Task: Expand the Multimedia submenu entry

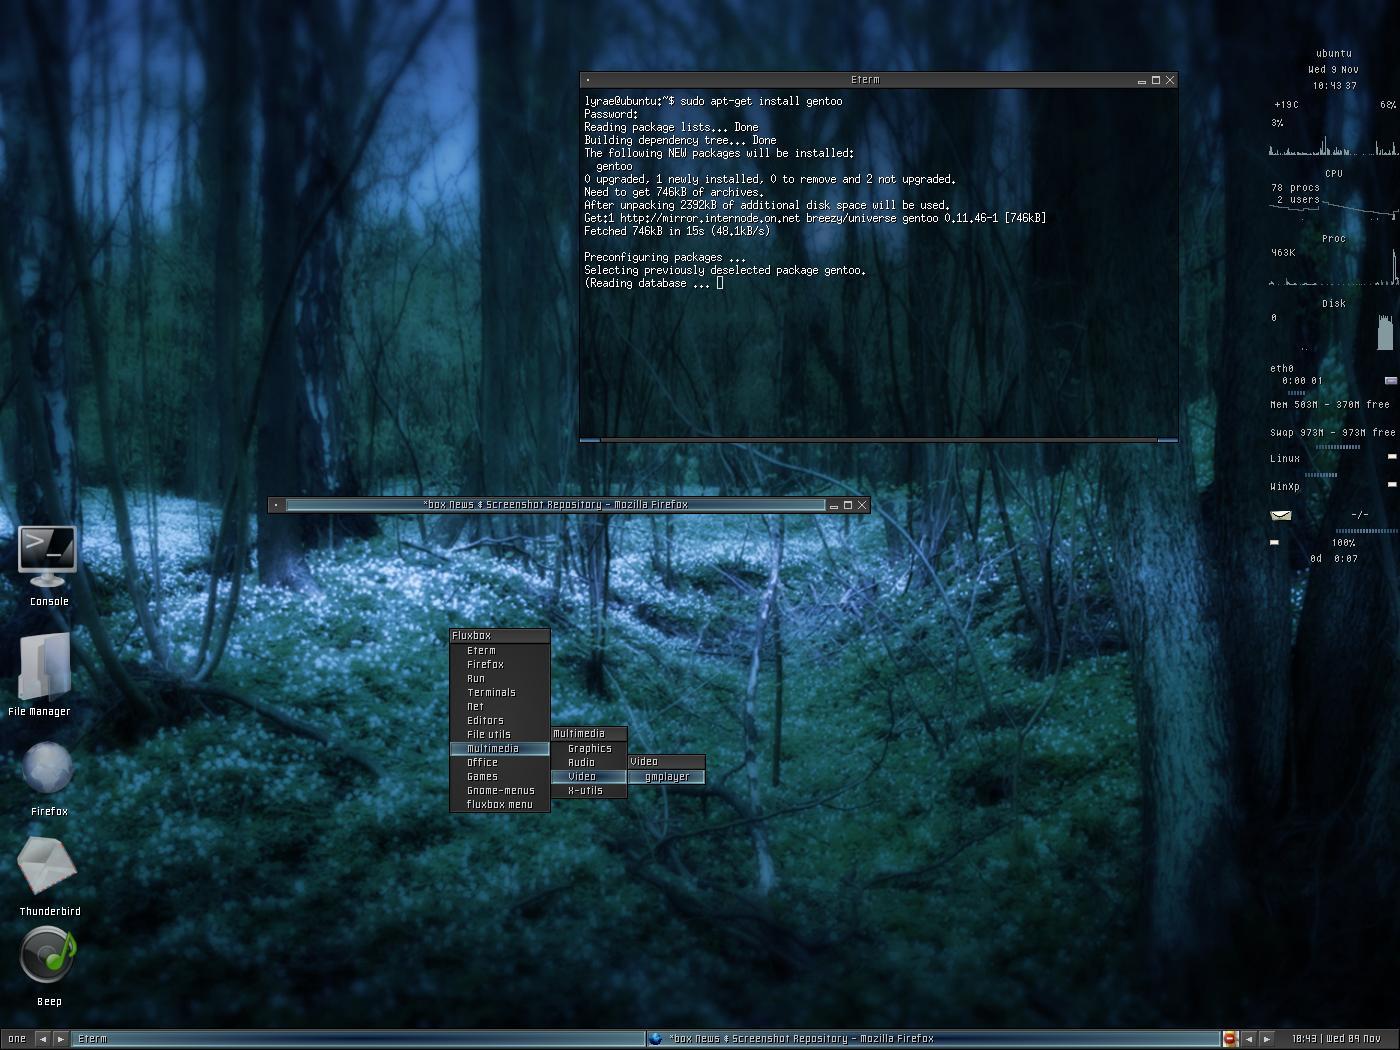Action: [x=500, y=749]
